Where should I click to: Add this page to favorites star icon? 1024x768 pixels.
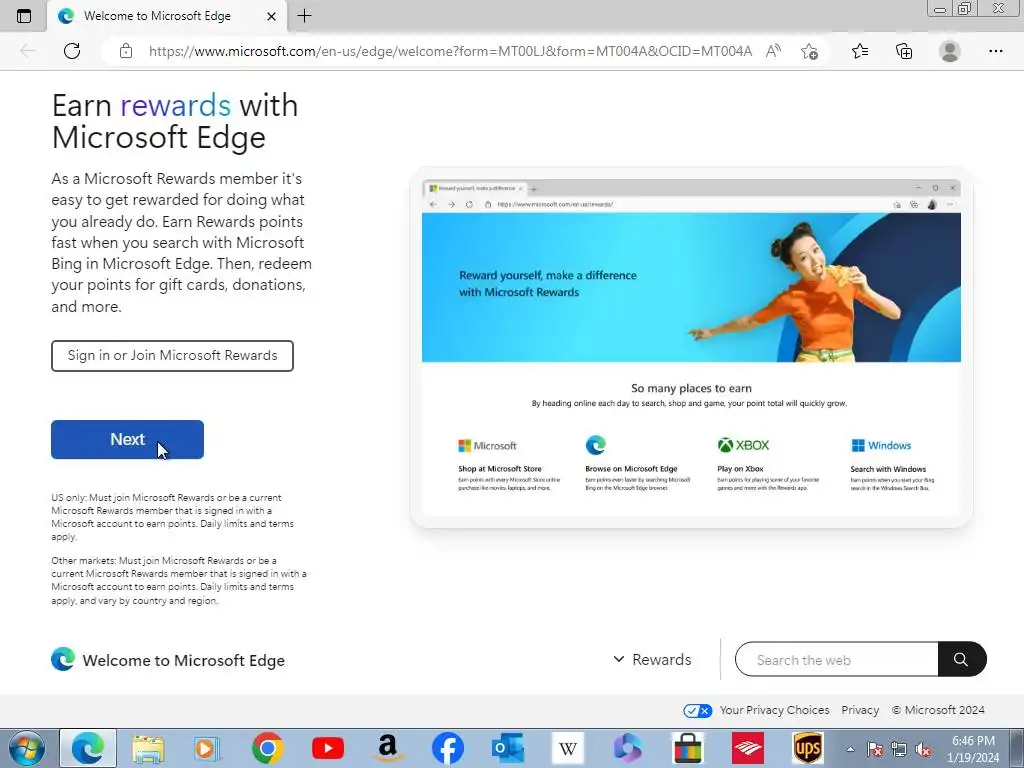tap(809, 51)
